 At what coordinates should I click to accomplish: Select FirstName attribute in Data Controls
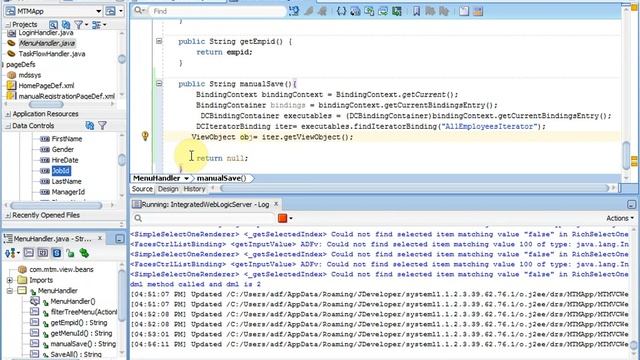coord(67,139)
